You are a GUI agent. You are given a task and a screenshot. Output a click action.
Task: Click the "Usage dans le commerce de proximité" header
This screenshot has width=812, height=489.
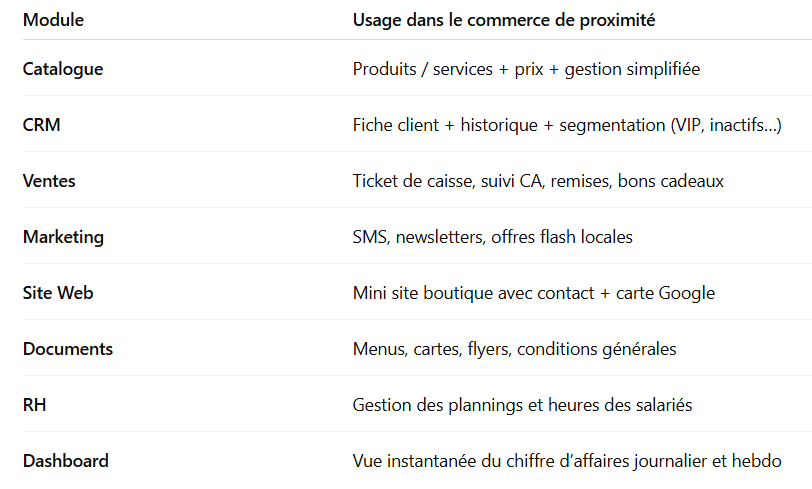tap(504, 20)
